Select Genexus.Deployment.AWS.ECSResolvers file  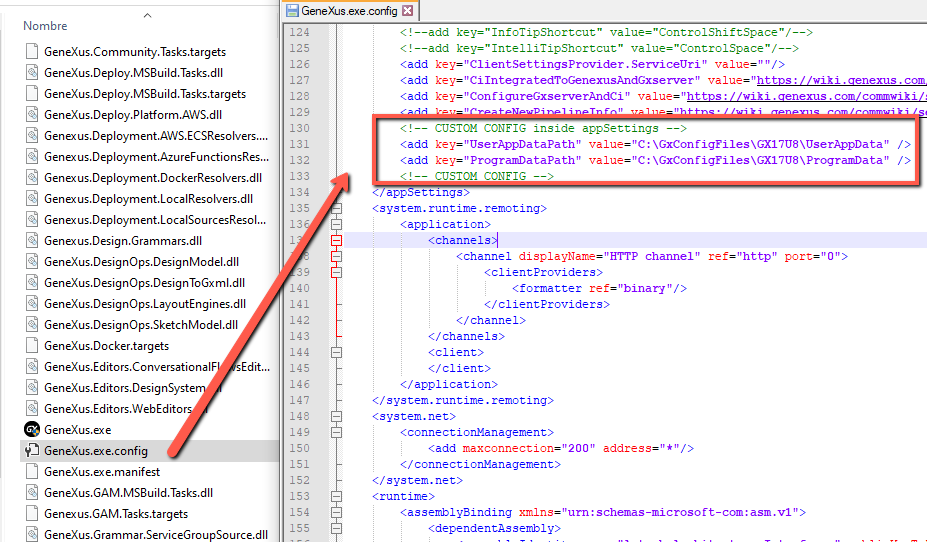(155, 136)
